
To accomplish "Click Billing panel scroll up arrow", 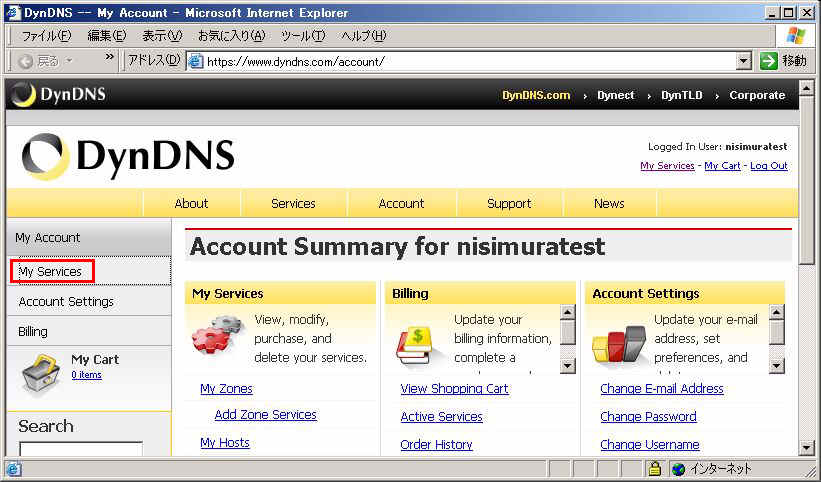I will pos(568,312).
